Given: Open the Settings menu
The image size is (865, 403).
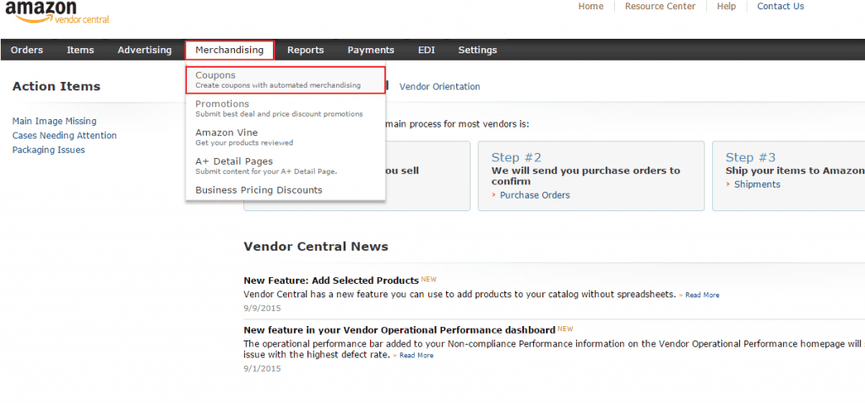Looking at the screenshot, I should 477,50.
